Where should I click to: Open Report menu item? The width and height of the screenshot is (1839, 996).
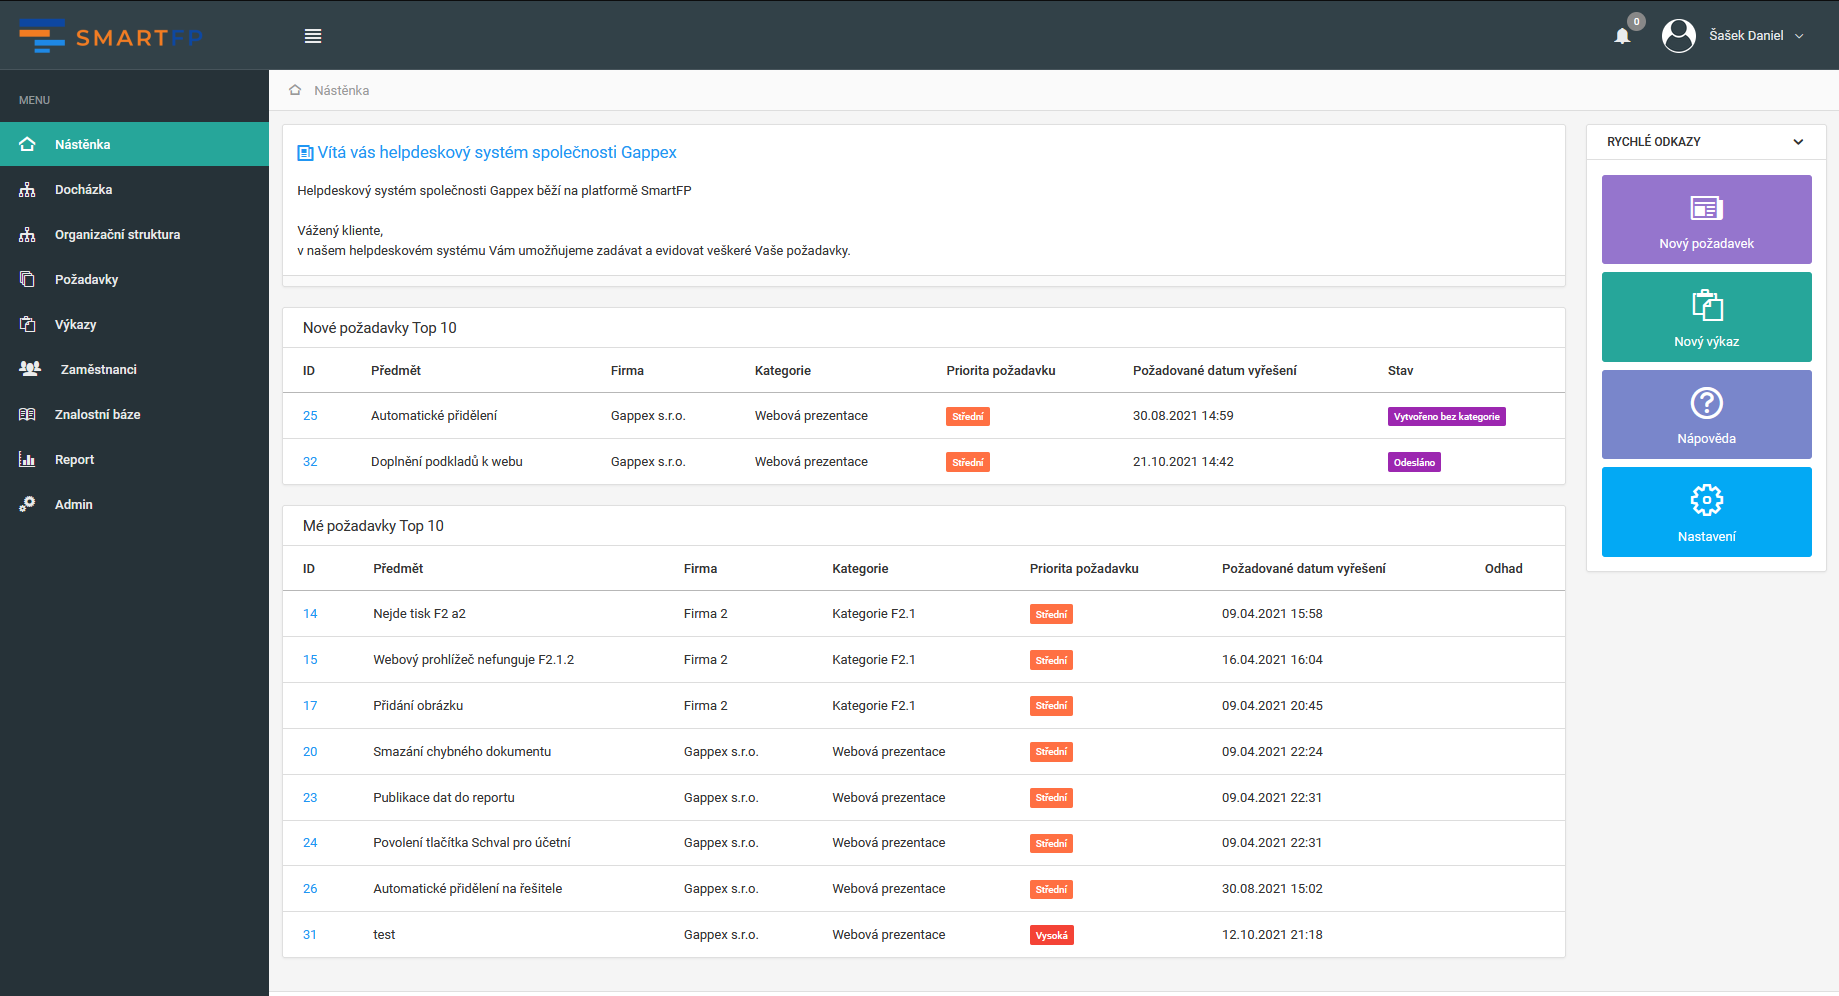tap(134, 459)
